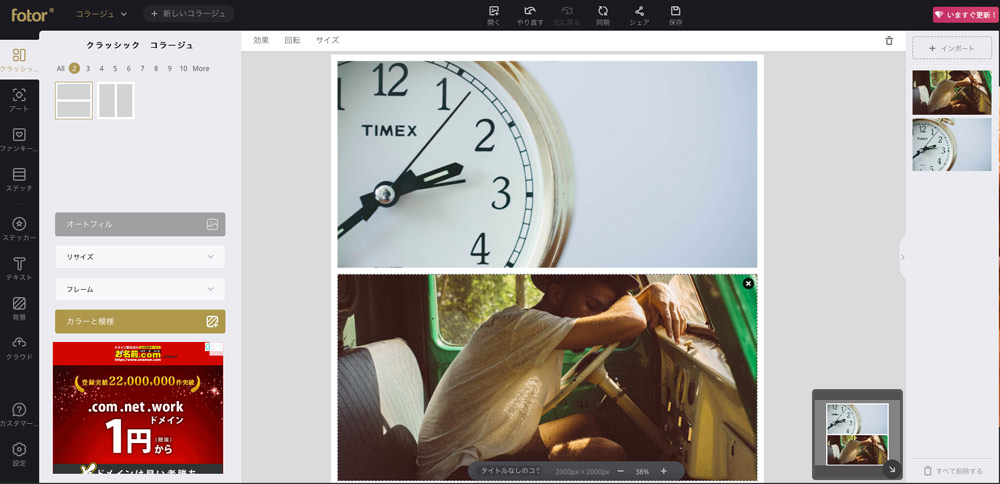Select the 5 photo count filter

pyautogui.click(x=115, y=69)
